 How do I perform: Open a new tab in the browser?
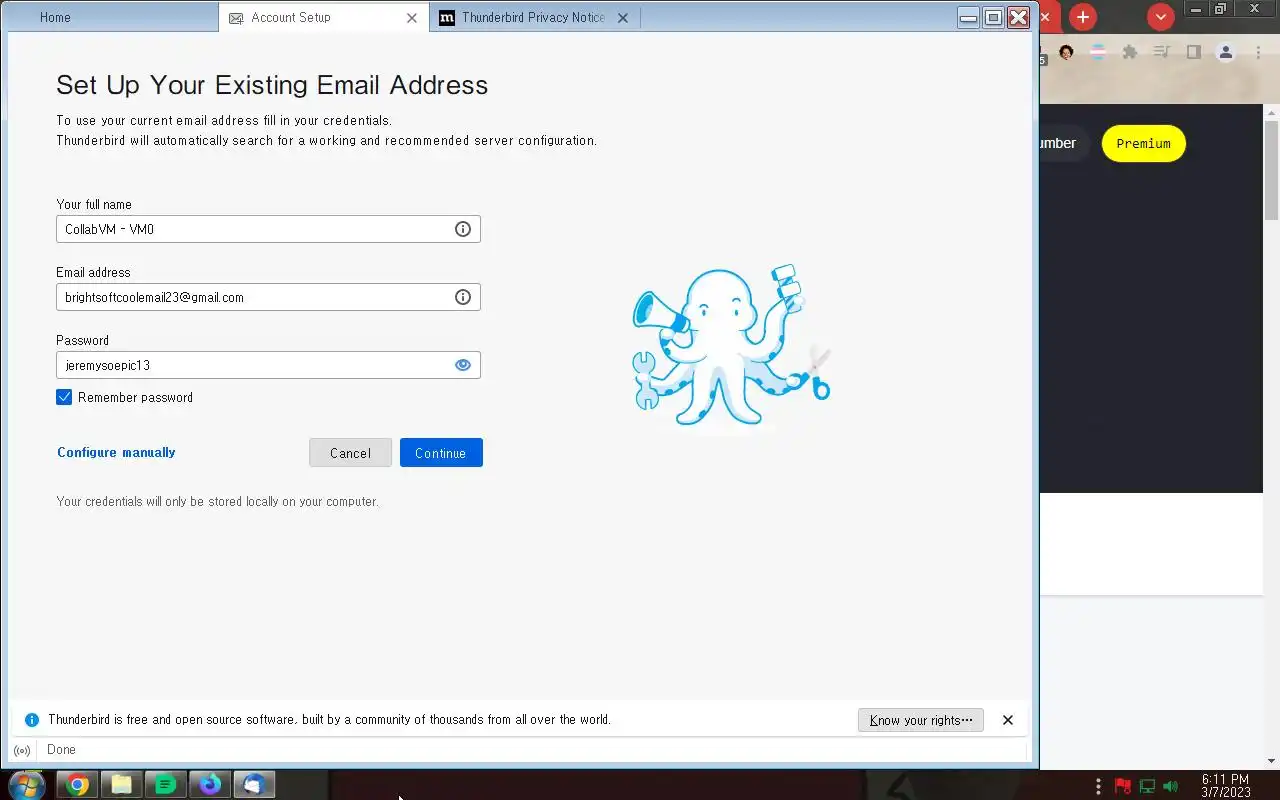pyautogui.click(x=1083, y=17)
